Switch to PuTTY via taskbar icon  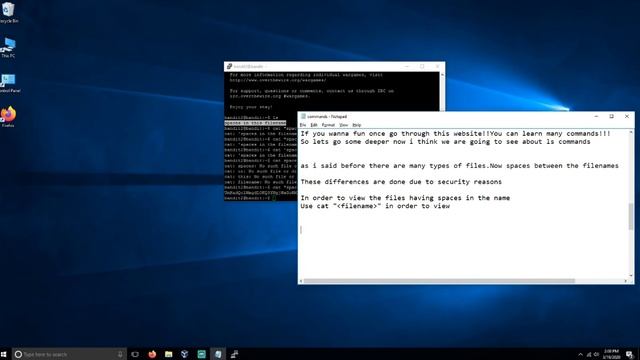(234, 354)
